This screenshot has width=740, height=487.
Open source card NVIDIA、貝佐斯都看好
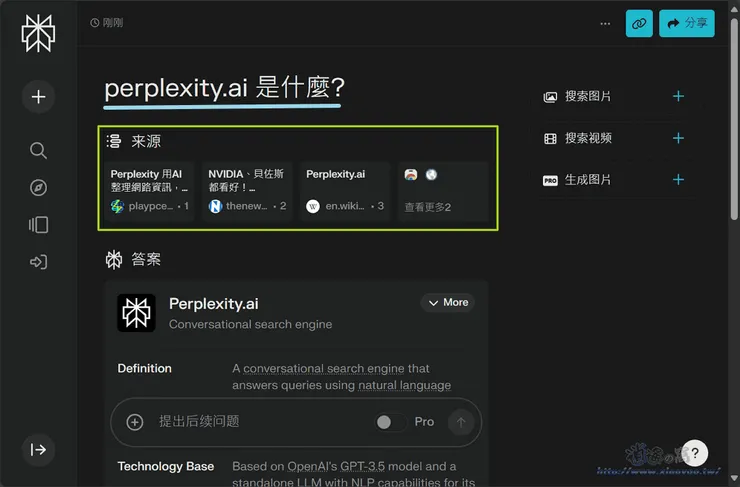click(x=247, y=191)
